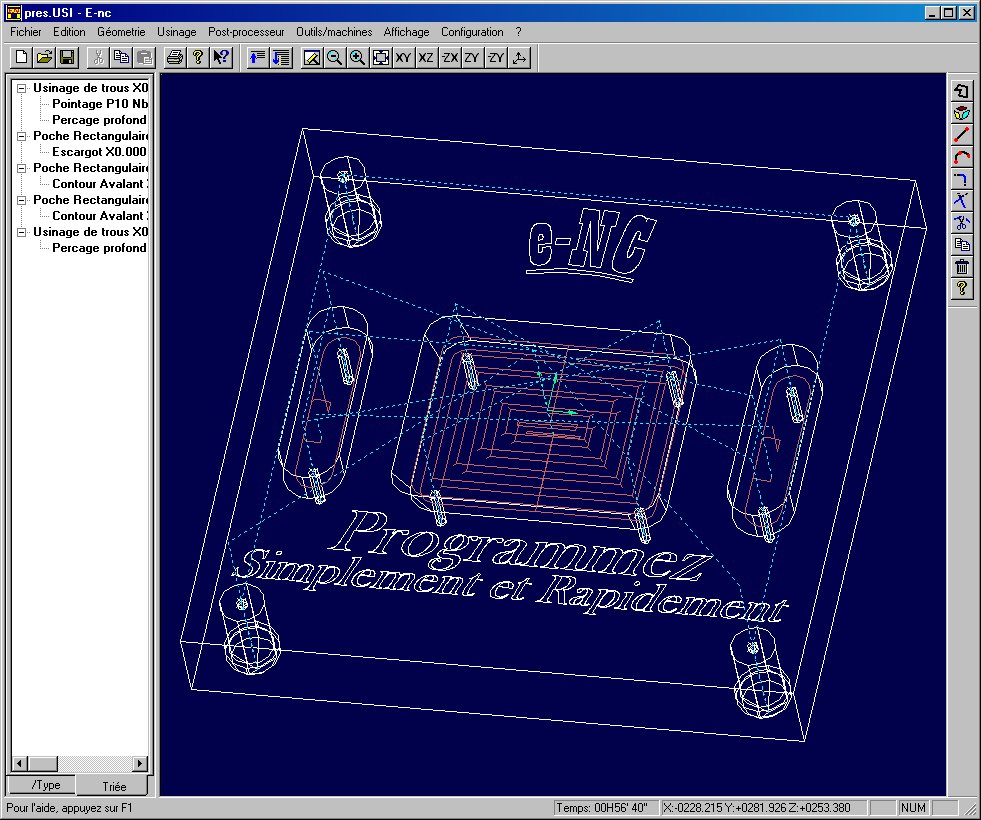This screenshot has height=820, width=981.
Task: Switch to the /Type tab
Action: (x=41, y=784)
